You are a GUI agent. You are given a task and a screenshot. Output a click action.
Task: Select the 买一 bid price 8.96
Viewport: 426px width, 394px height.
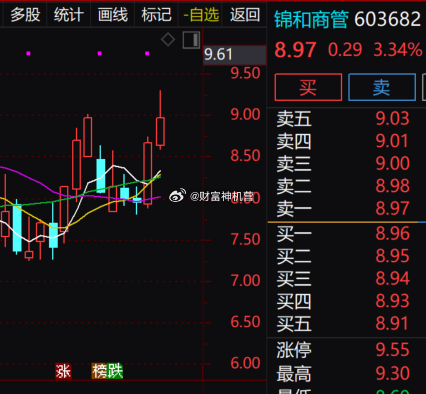[x=392, y=233]
